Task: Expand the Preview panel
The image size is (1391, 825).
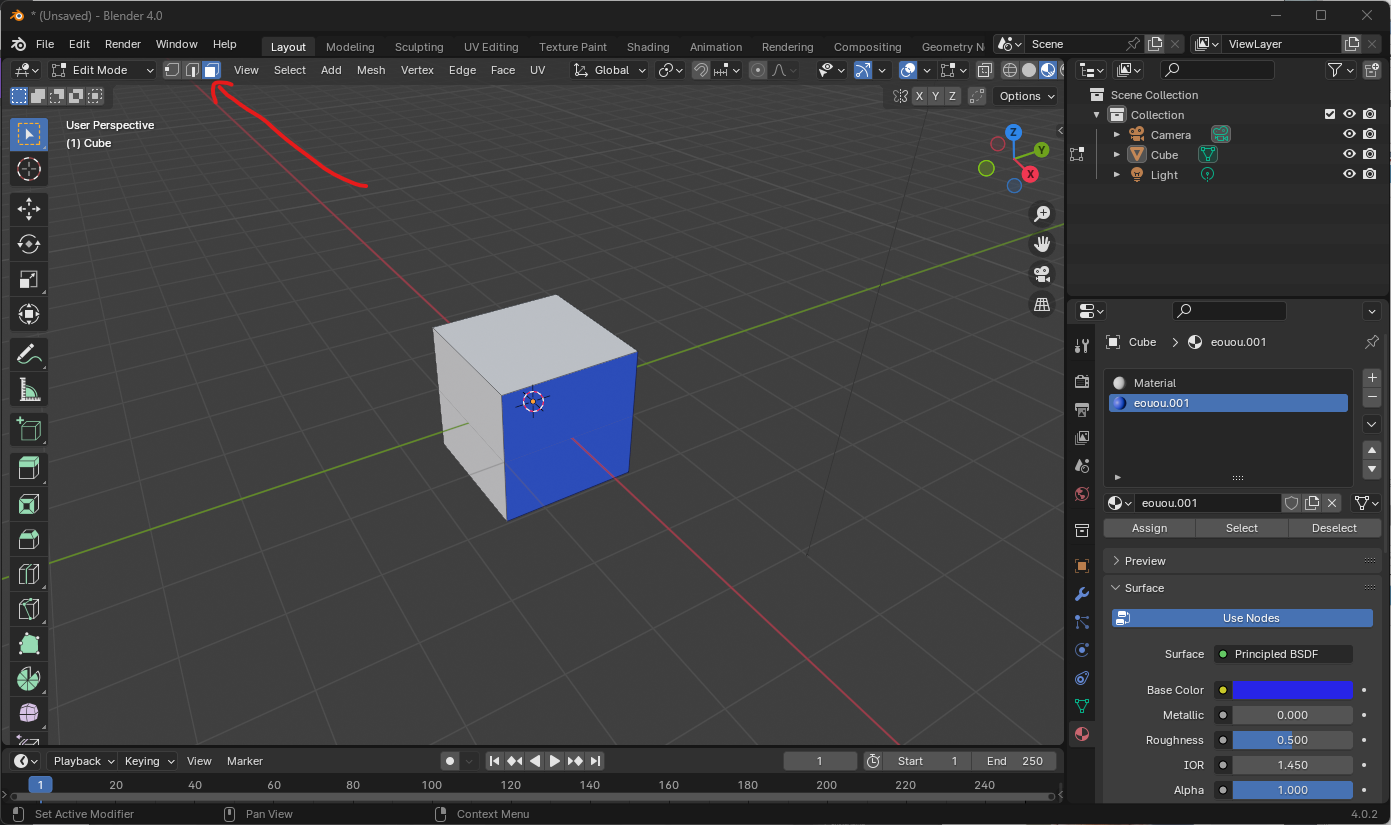Action: pyautogui.click(x=1145, y=561)
